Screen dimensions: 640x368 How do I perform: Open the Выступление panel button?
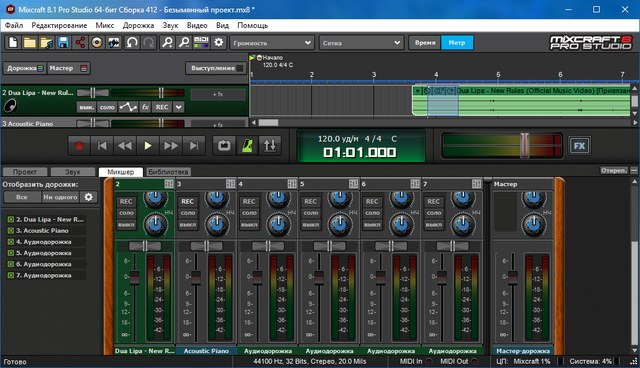[x=216, y=68]
